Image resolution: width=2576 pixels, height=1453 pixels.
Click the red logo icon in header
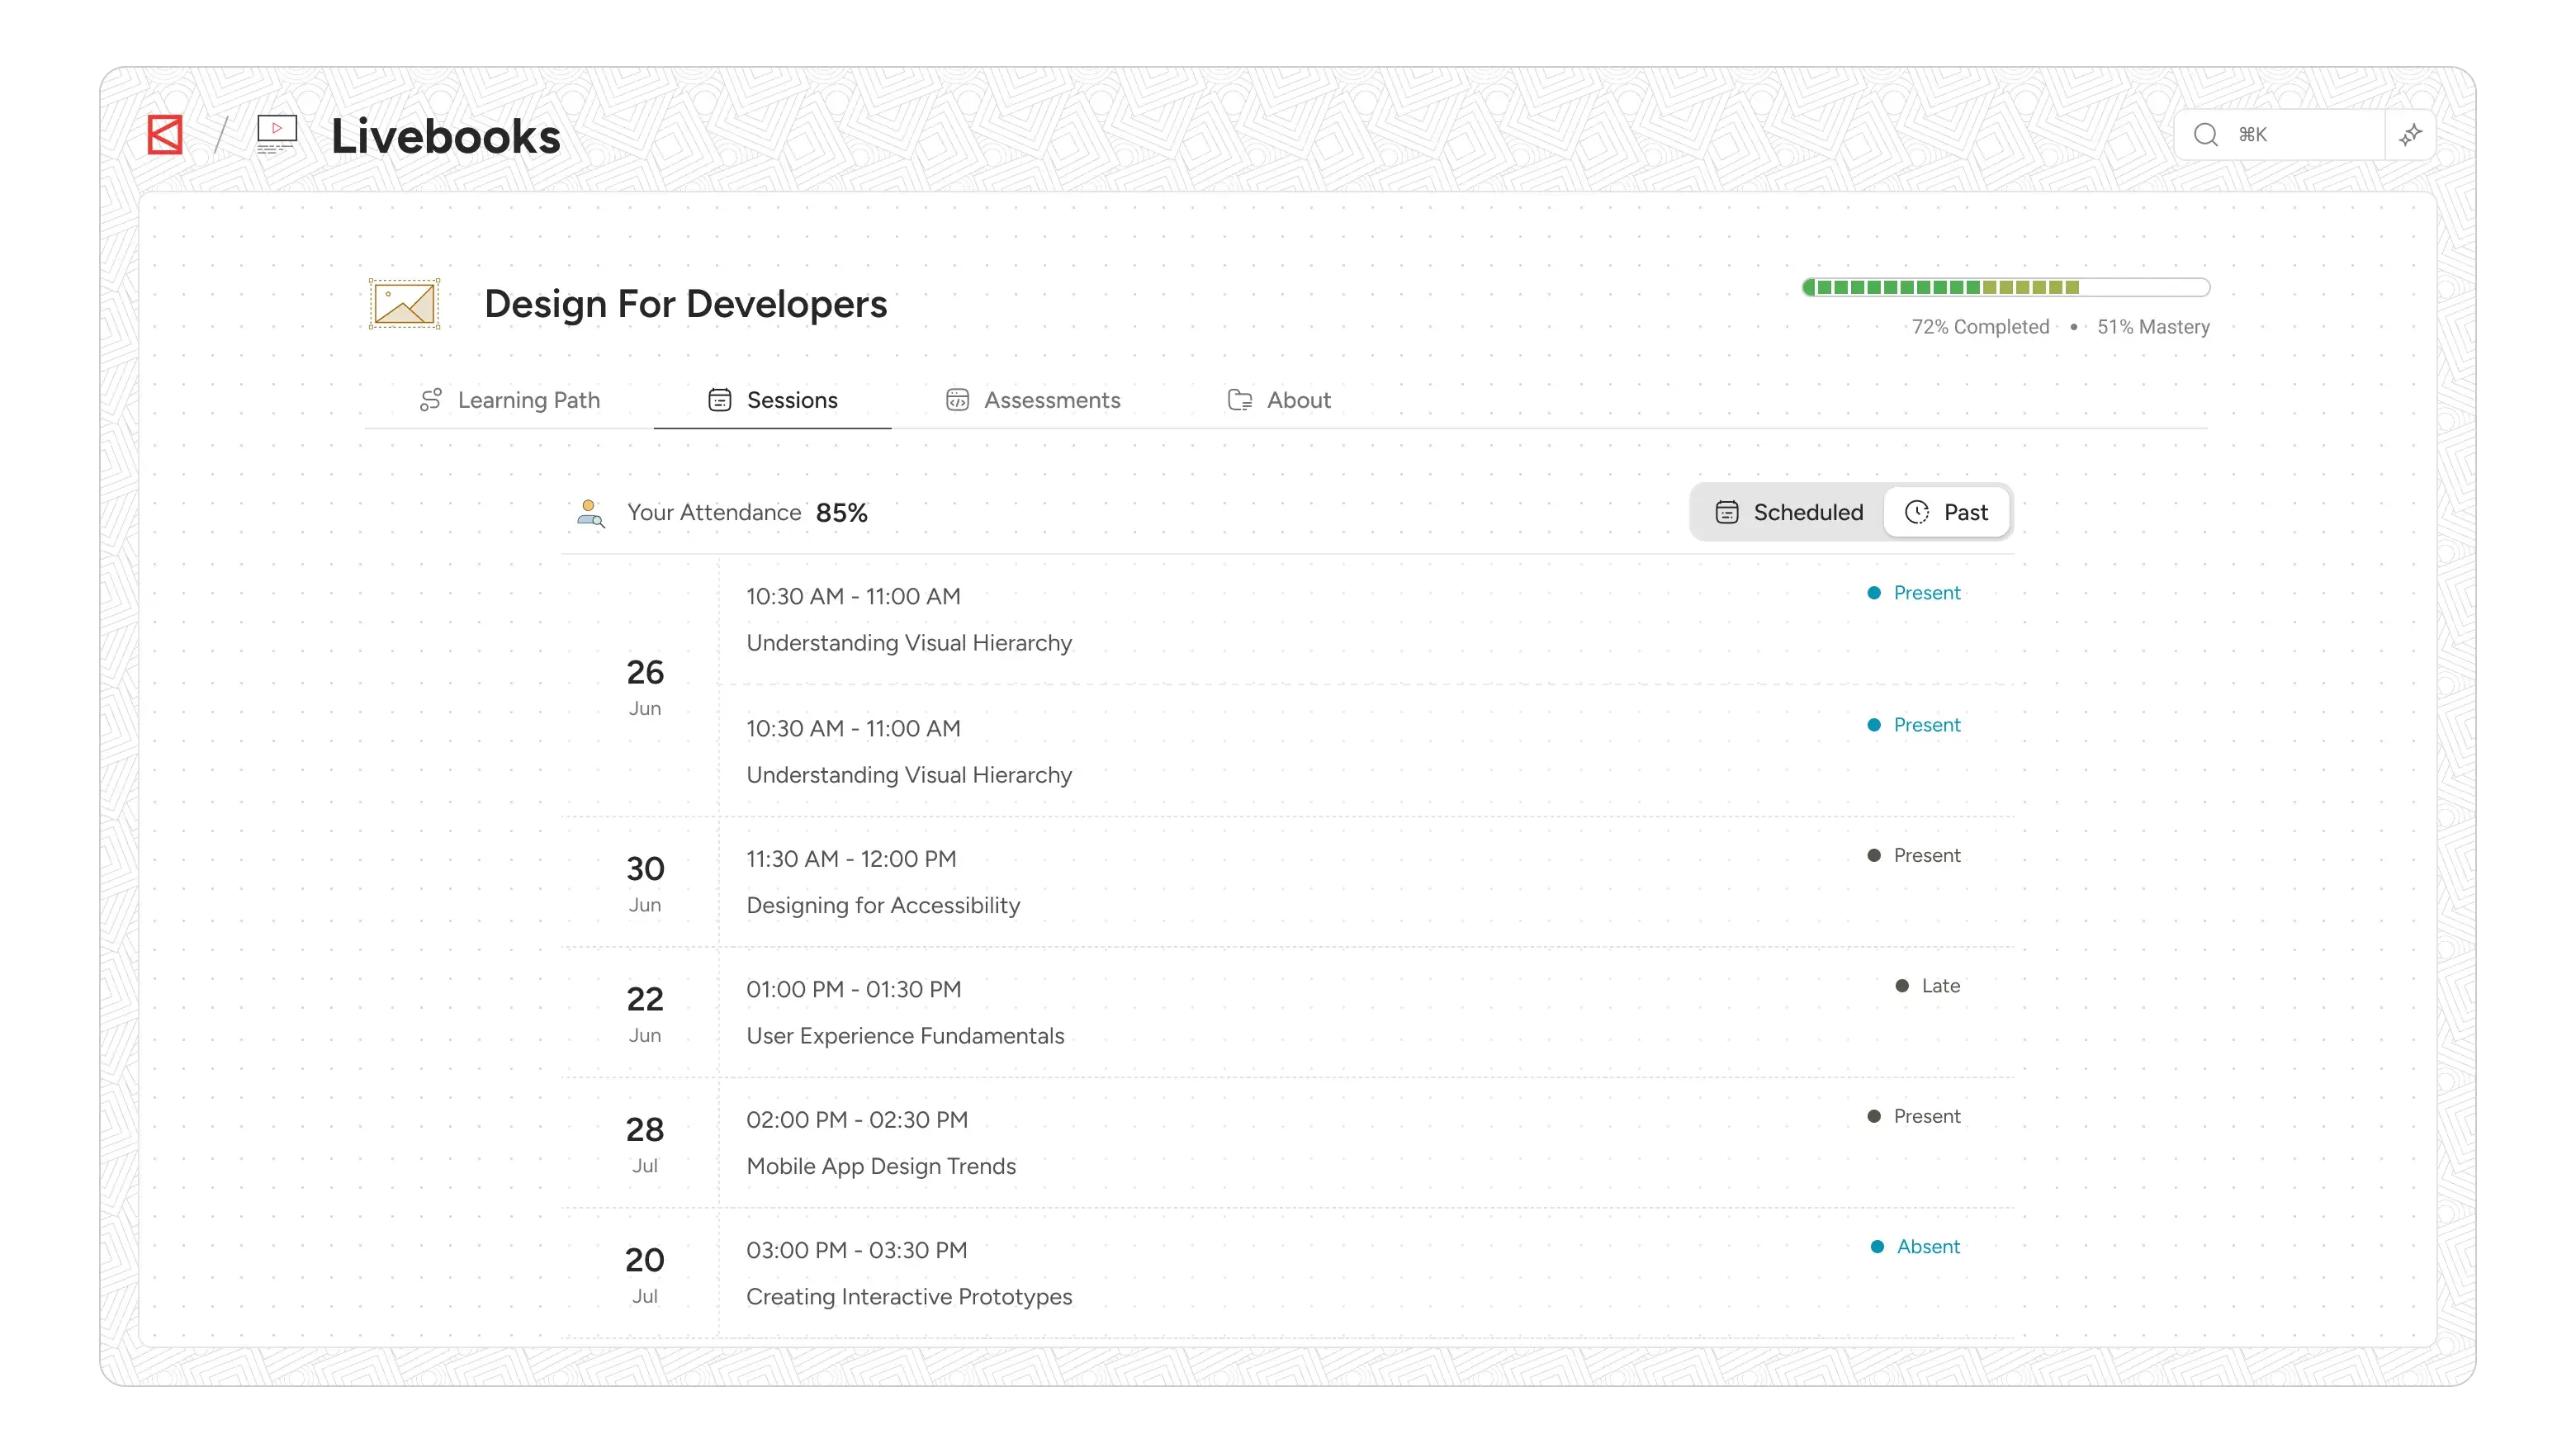click(165, 135)
